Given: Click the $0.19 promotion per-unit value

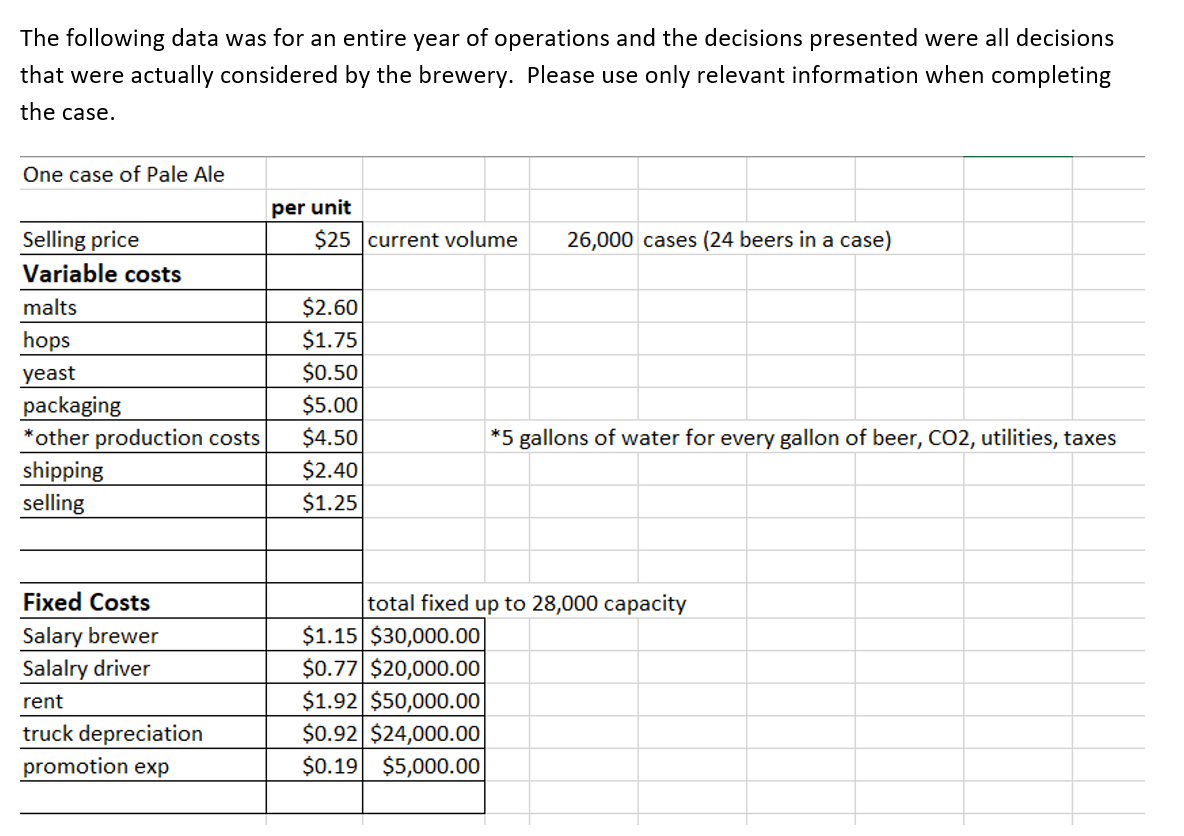Looking at the screenshot, I should click(x=330, y=767).
